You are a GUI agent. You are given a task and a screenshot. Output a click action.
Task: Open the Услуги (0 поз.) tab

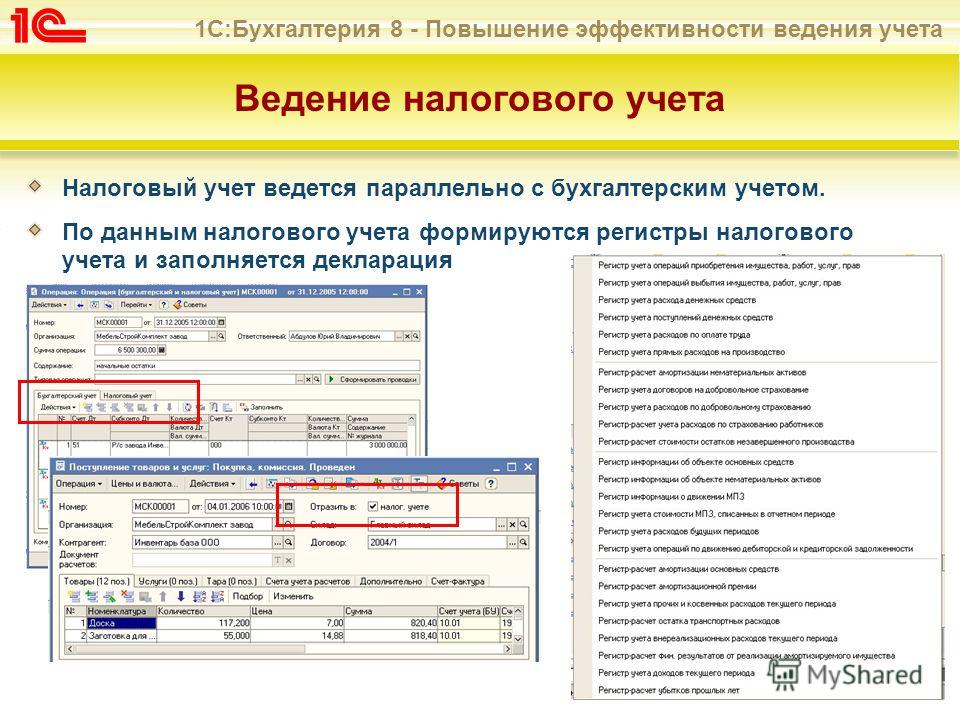coord(168,581)
